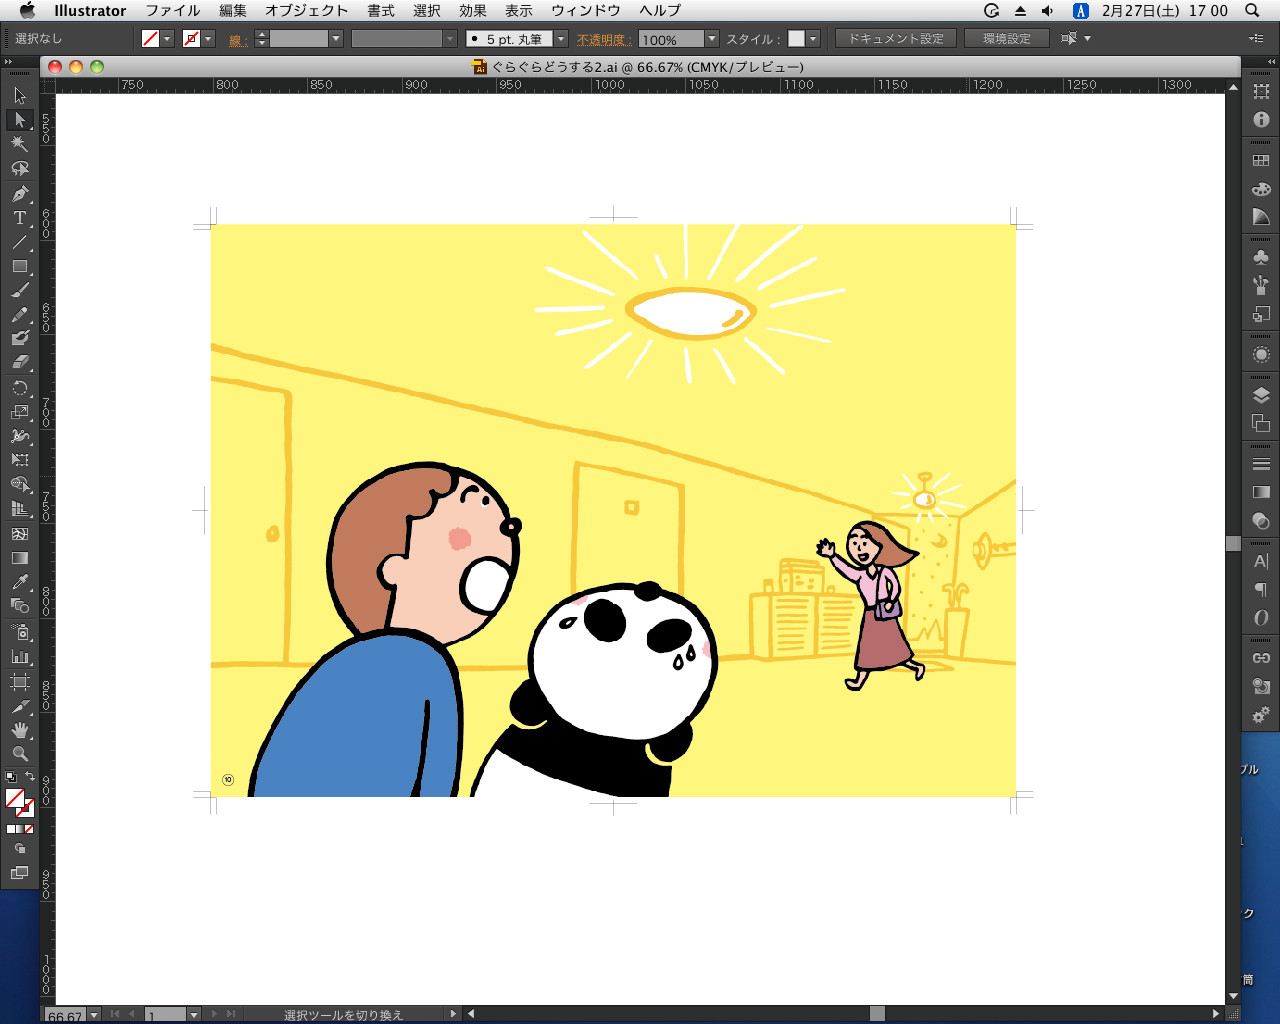
Task: Open the ウィンドウ menu
Action: [x=586, y=11]
